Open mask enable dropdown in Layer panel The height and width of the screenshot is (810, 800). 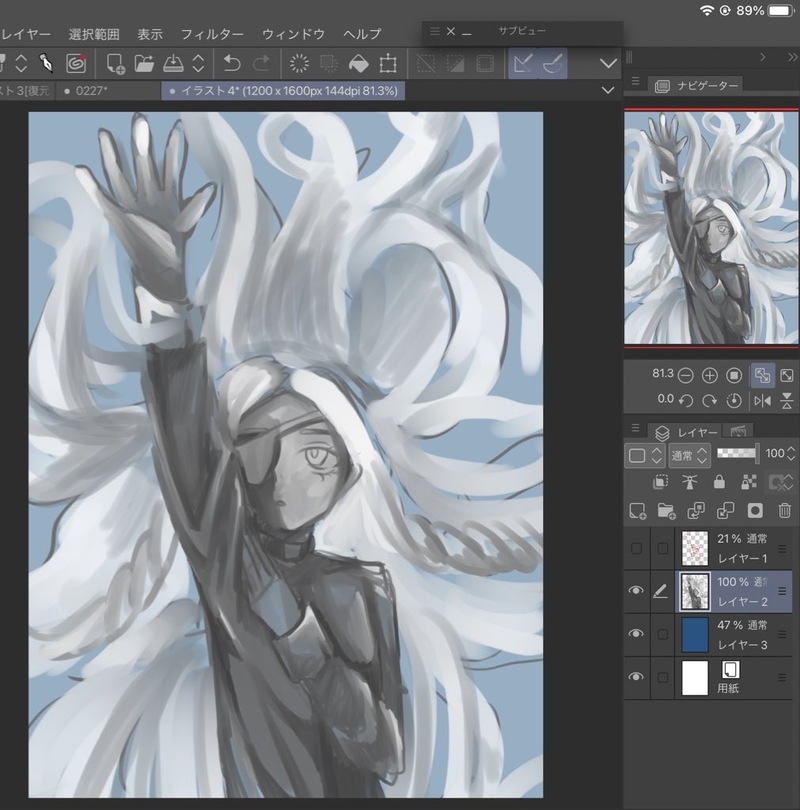point(779,482)
